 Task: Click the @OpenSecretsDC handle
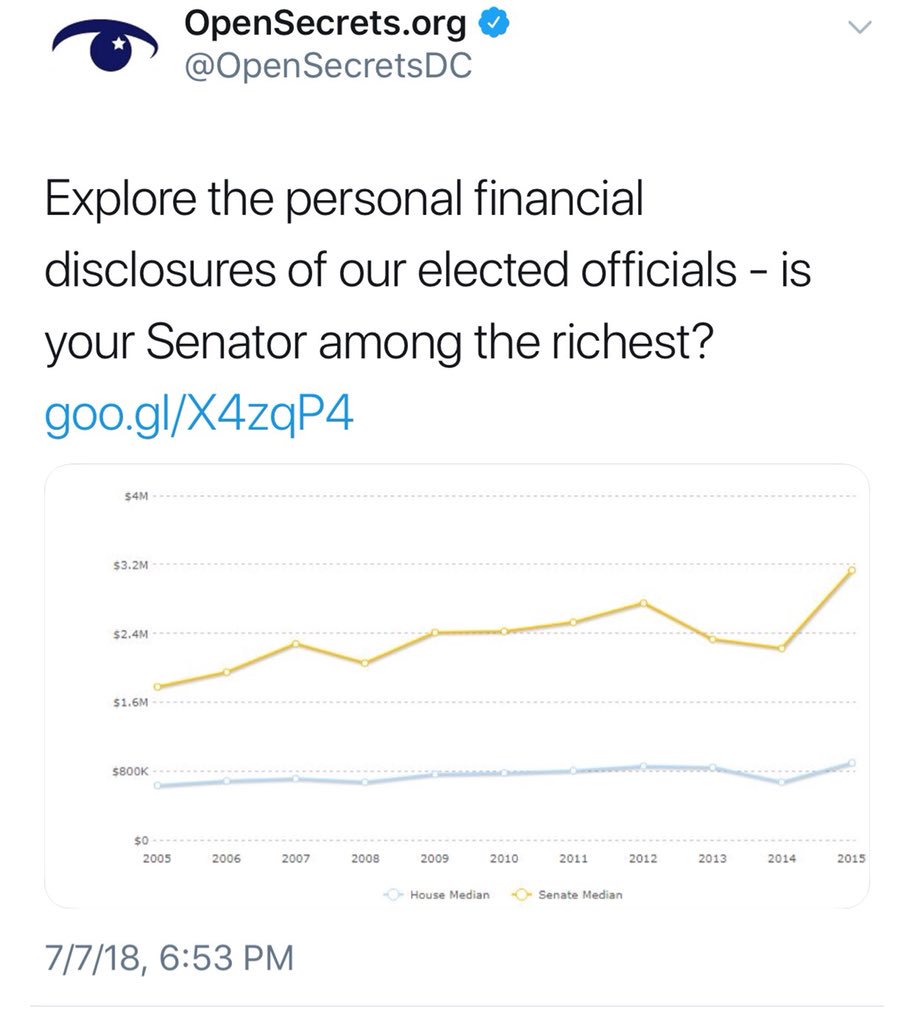tap(328, 67)
